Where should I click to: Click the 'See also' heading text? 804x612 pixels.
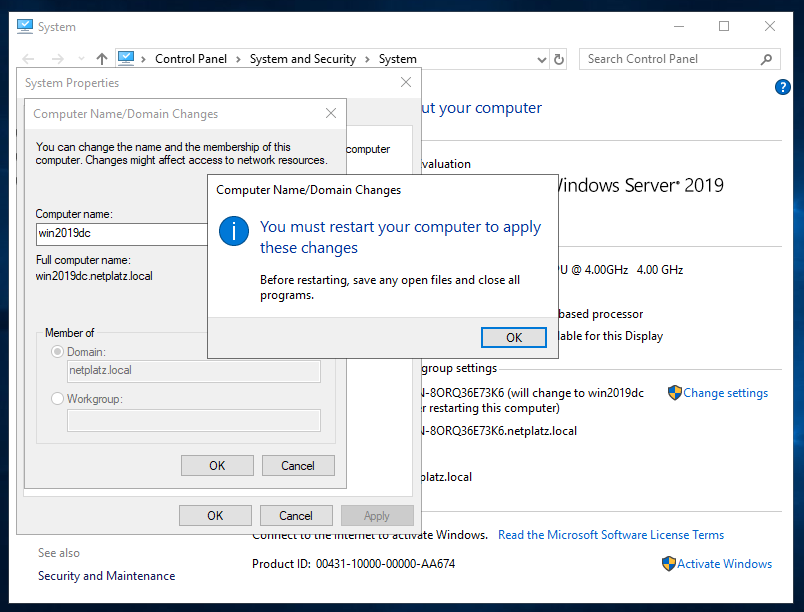(x=58, y=553)
